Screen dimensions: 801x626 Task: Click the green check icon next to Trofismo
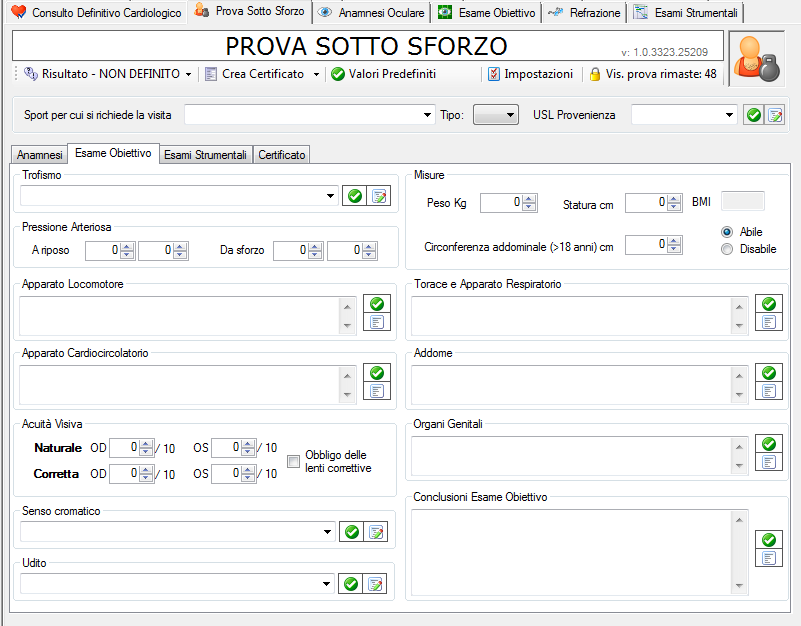(353, 196)
